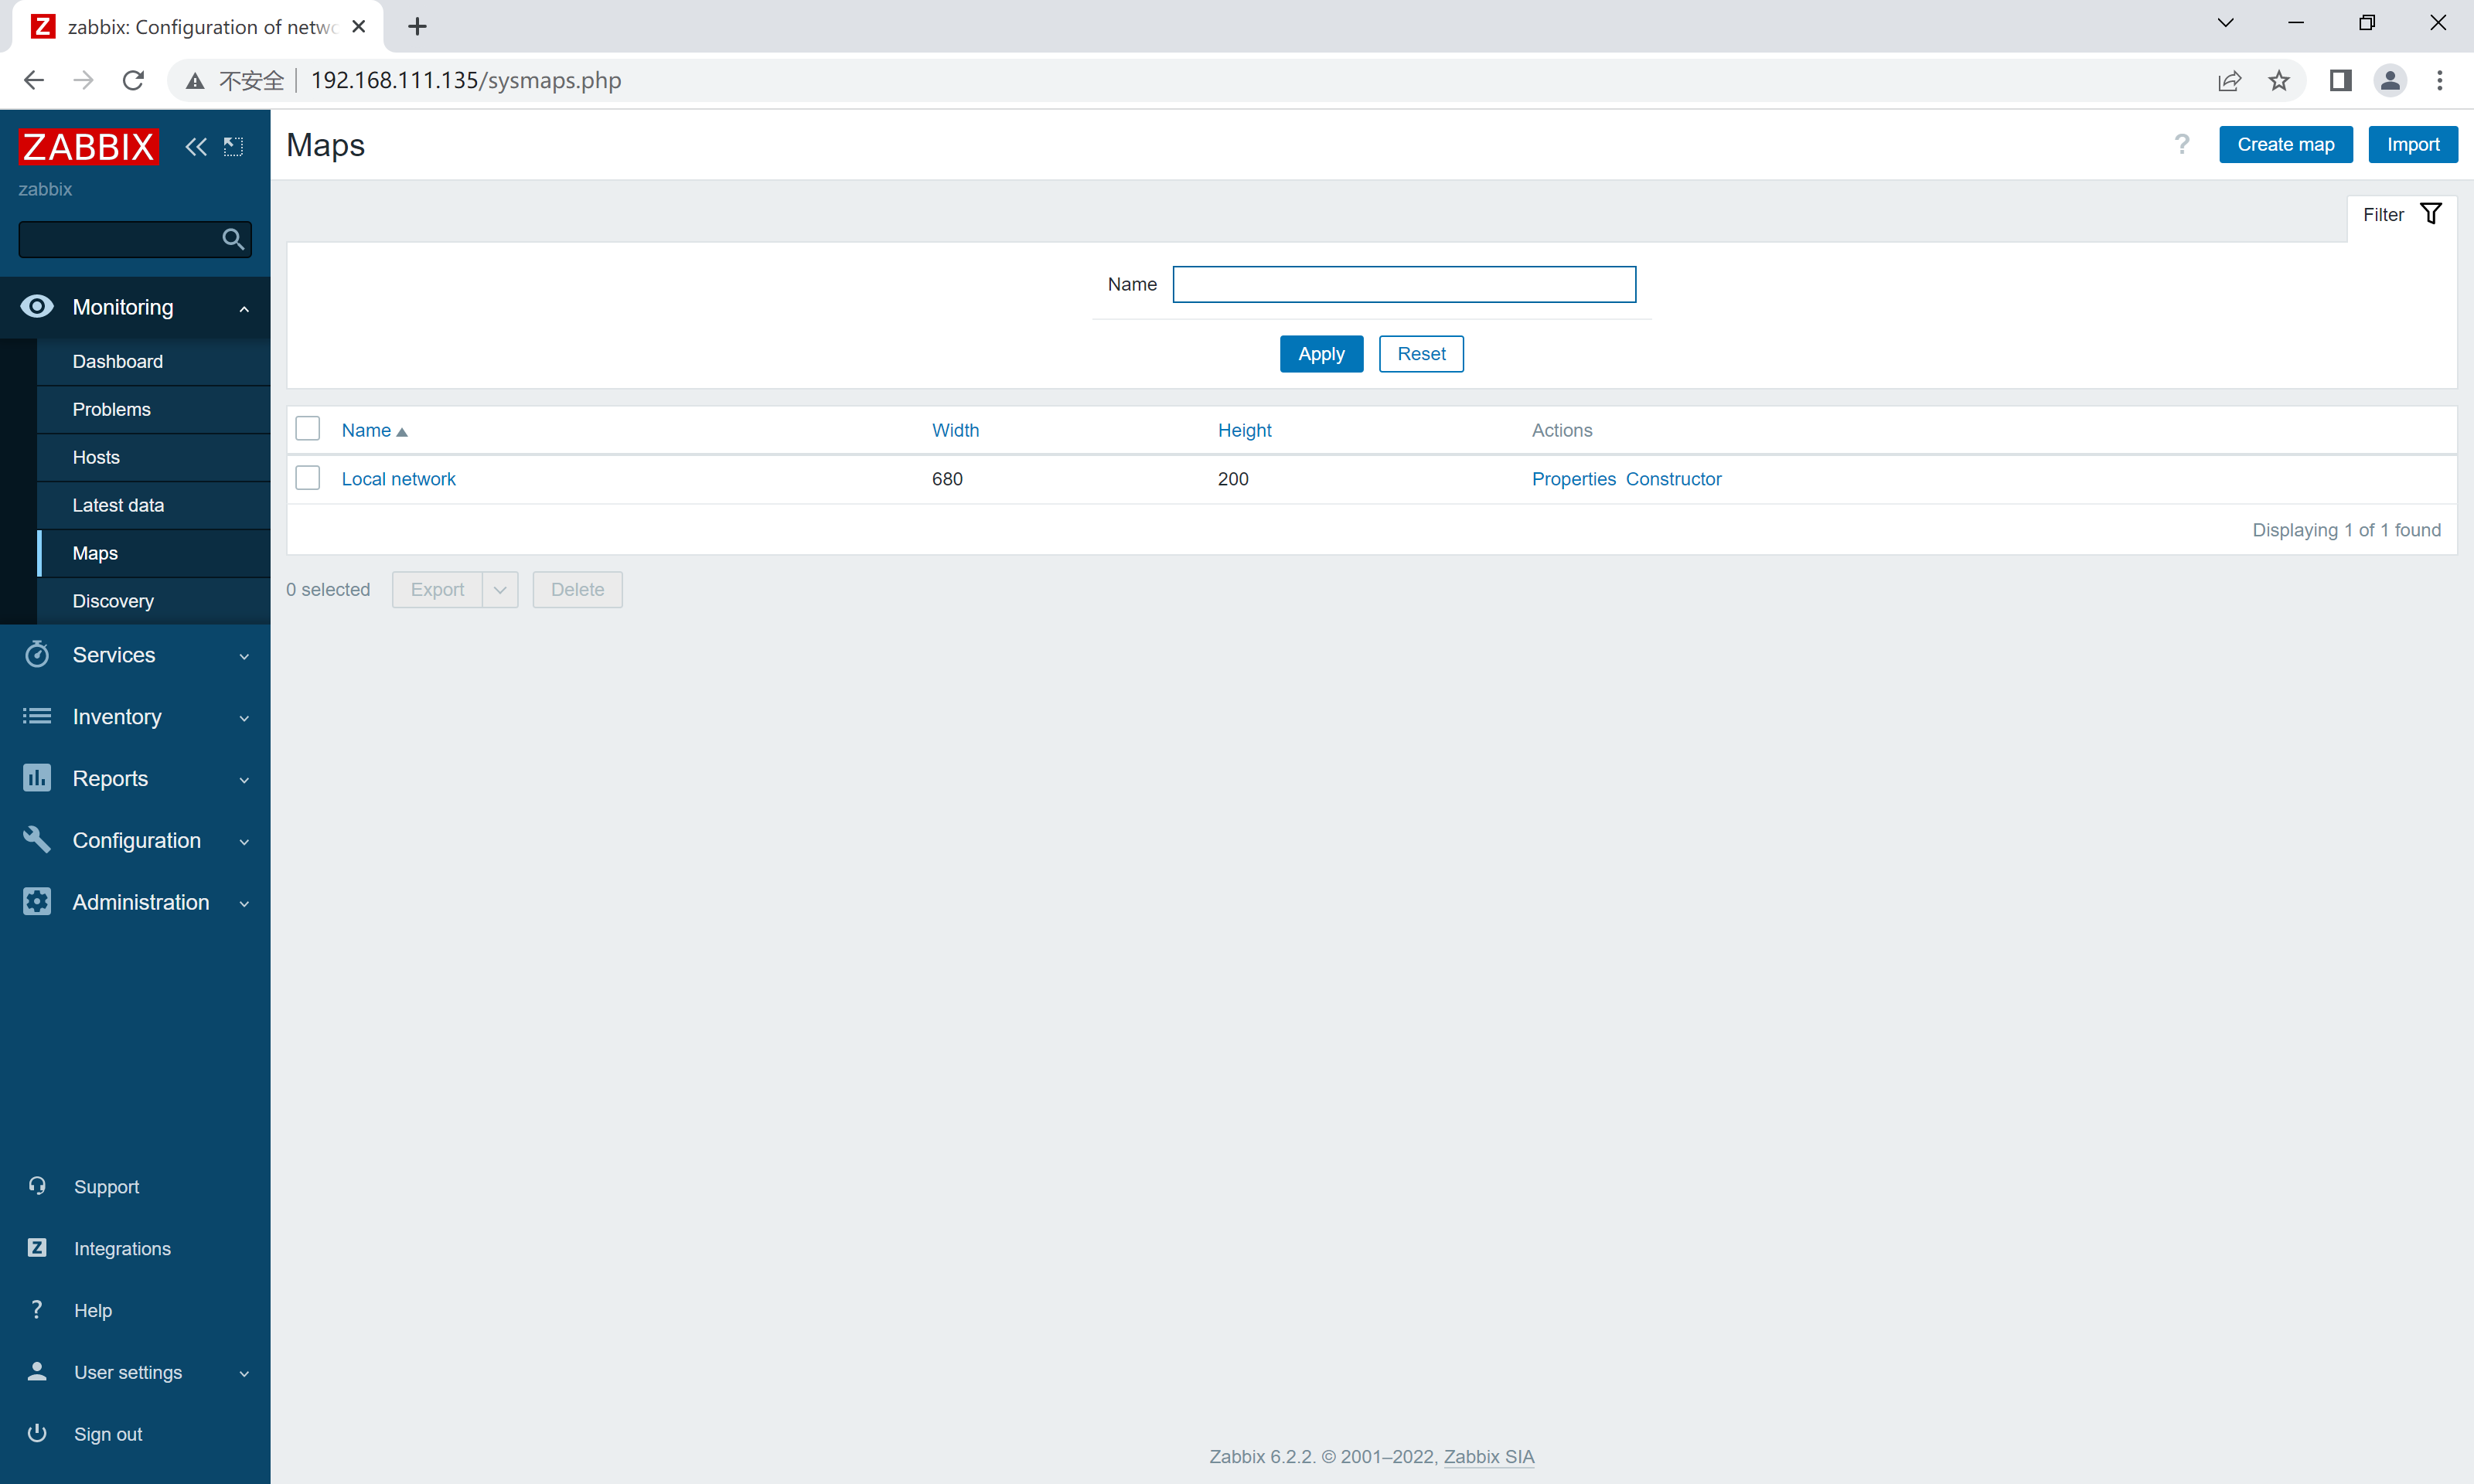Sort maps by Width column

pyautogui.click(x=955, y=430)
